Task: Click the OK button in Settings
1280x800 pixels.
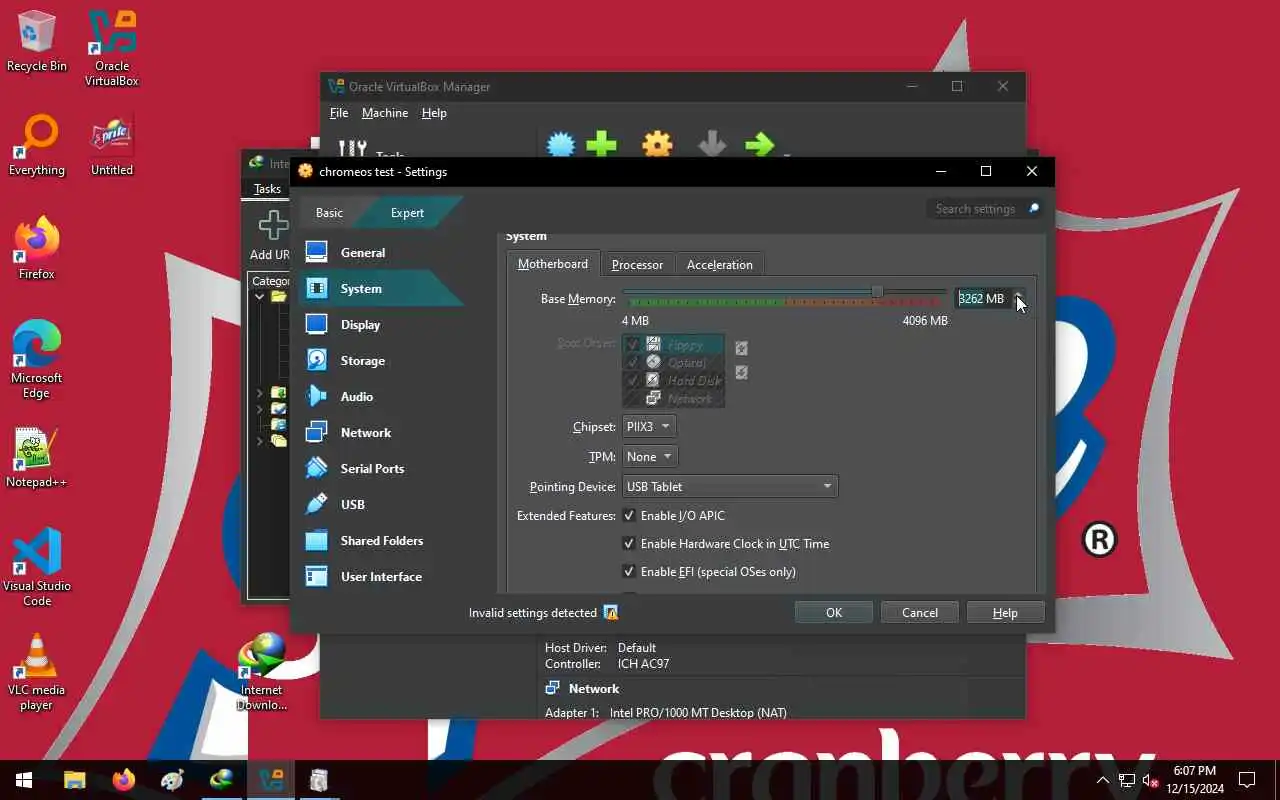Action: pos(834,613)
